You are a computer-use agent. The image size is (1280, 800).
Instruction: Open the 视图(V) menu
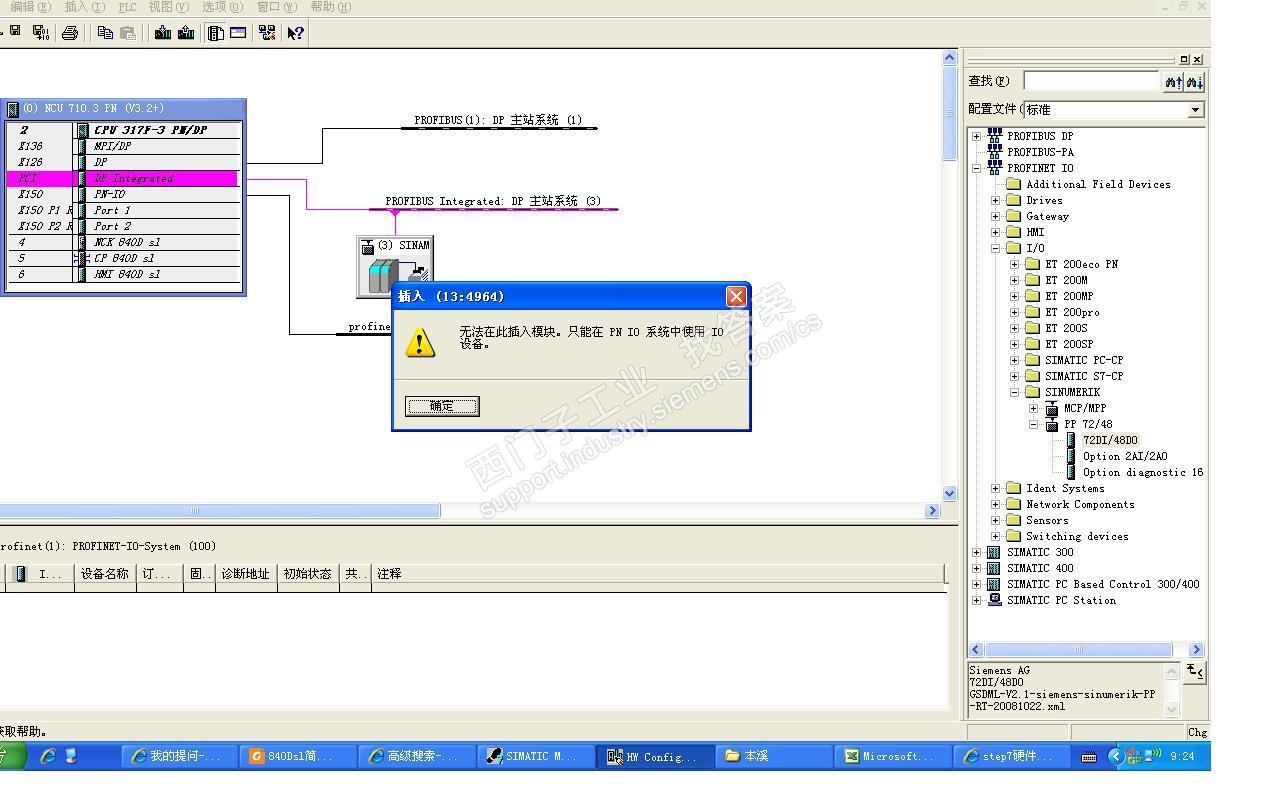[168, 7]
